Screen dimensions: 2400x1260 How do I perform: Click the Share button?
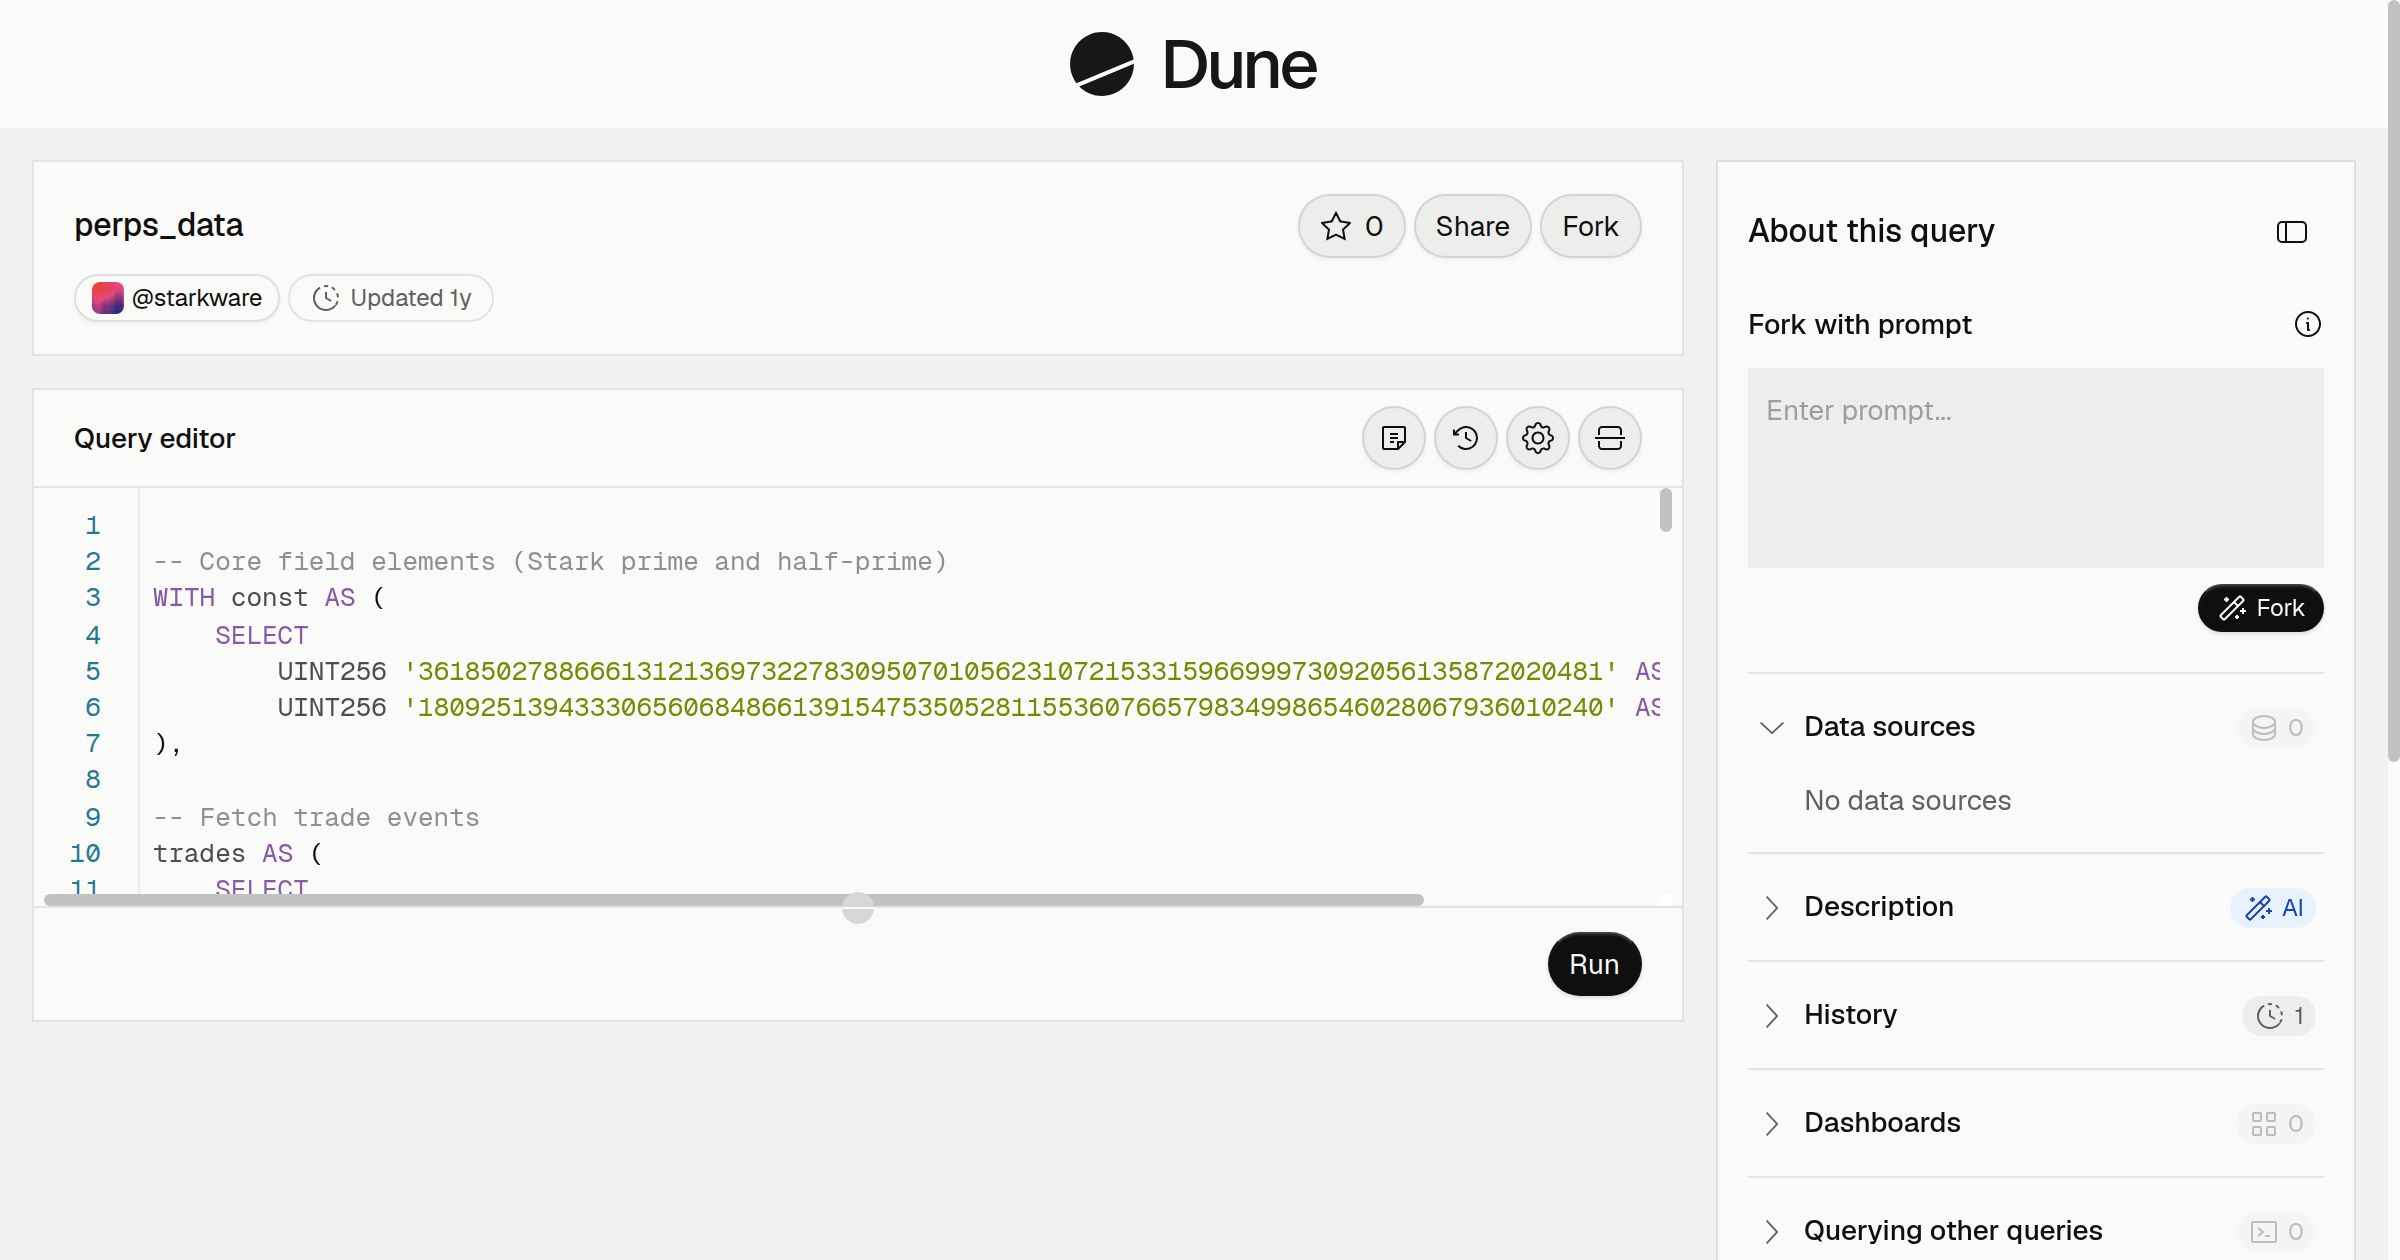click(1472, 226)
